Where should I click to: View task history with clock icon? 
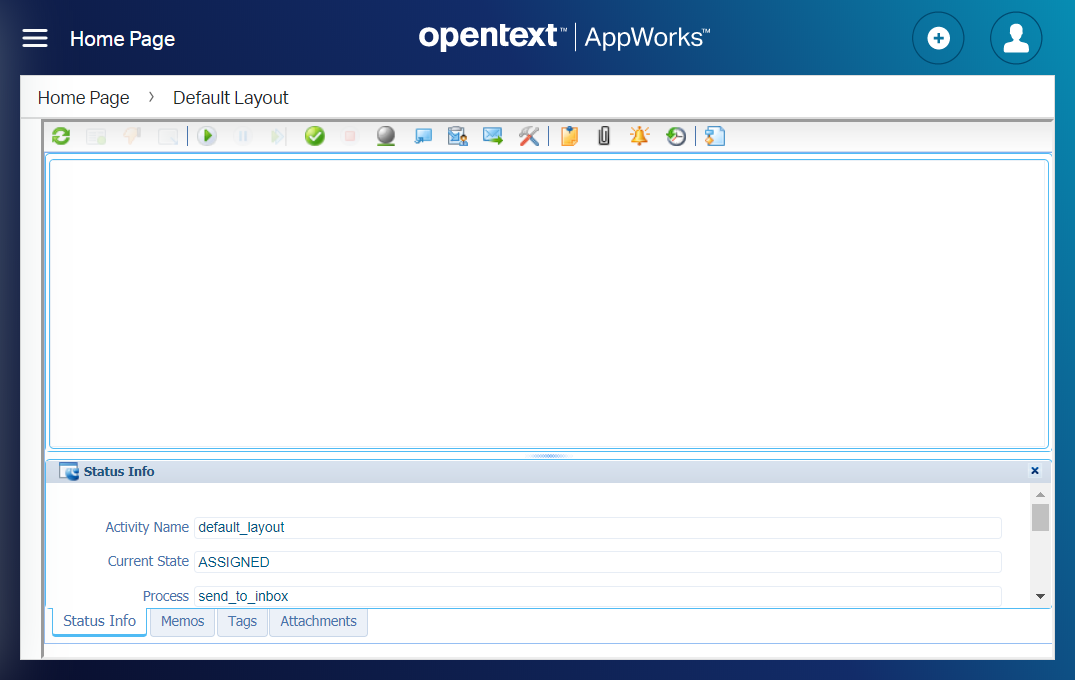coord(676,136)
